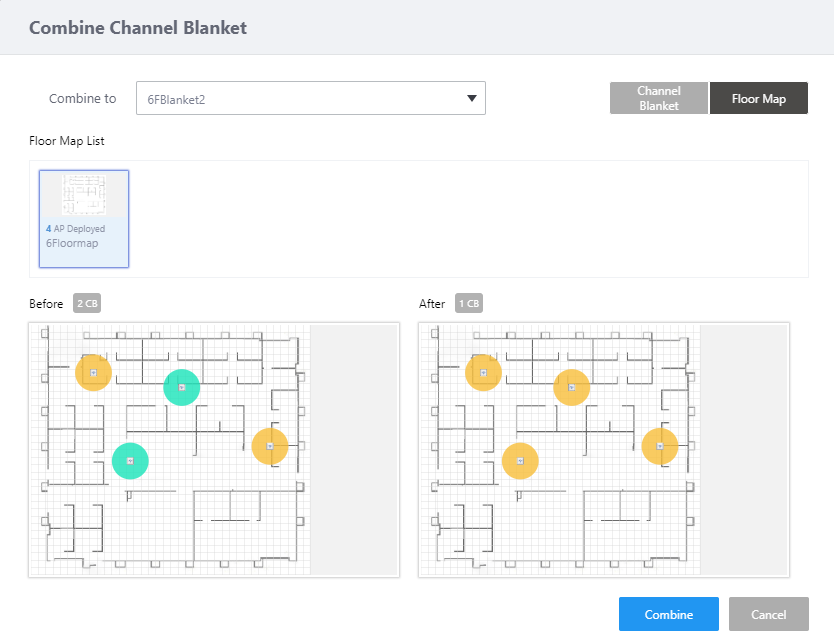Click the top-left orange AP in Before map

click(93, 373)
